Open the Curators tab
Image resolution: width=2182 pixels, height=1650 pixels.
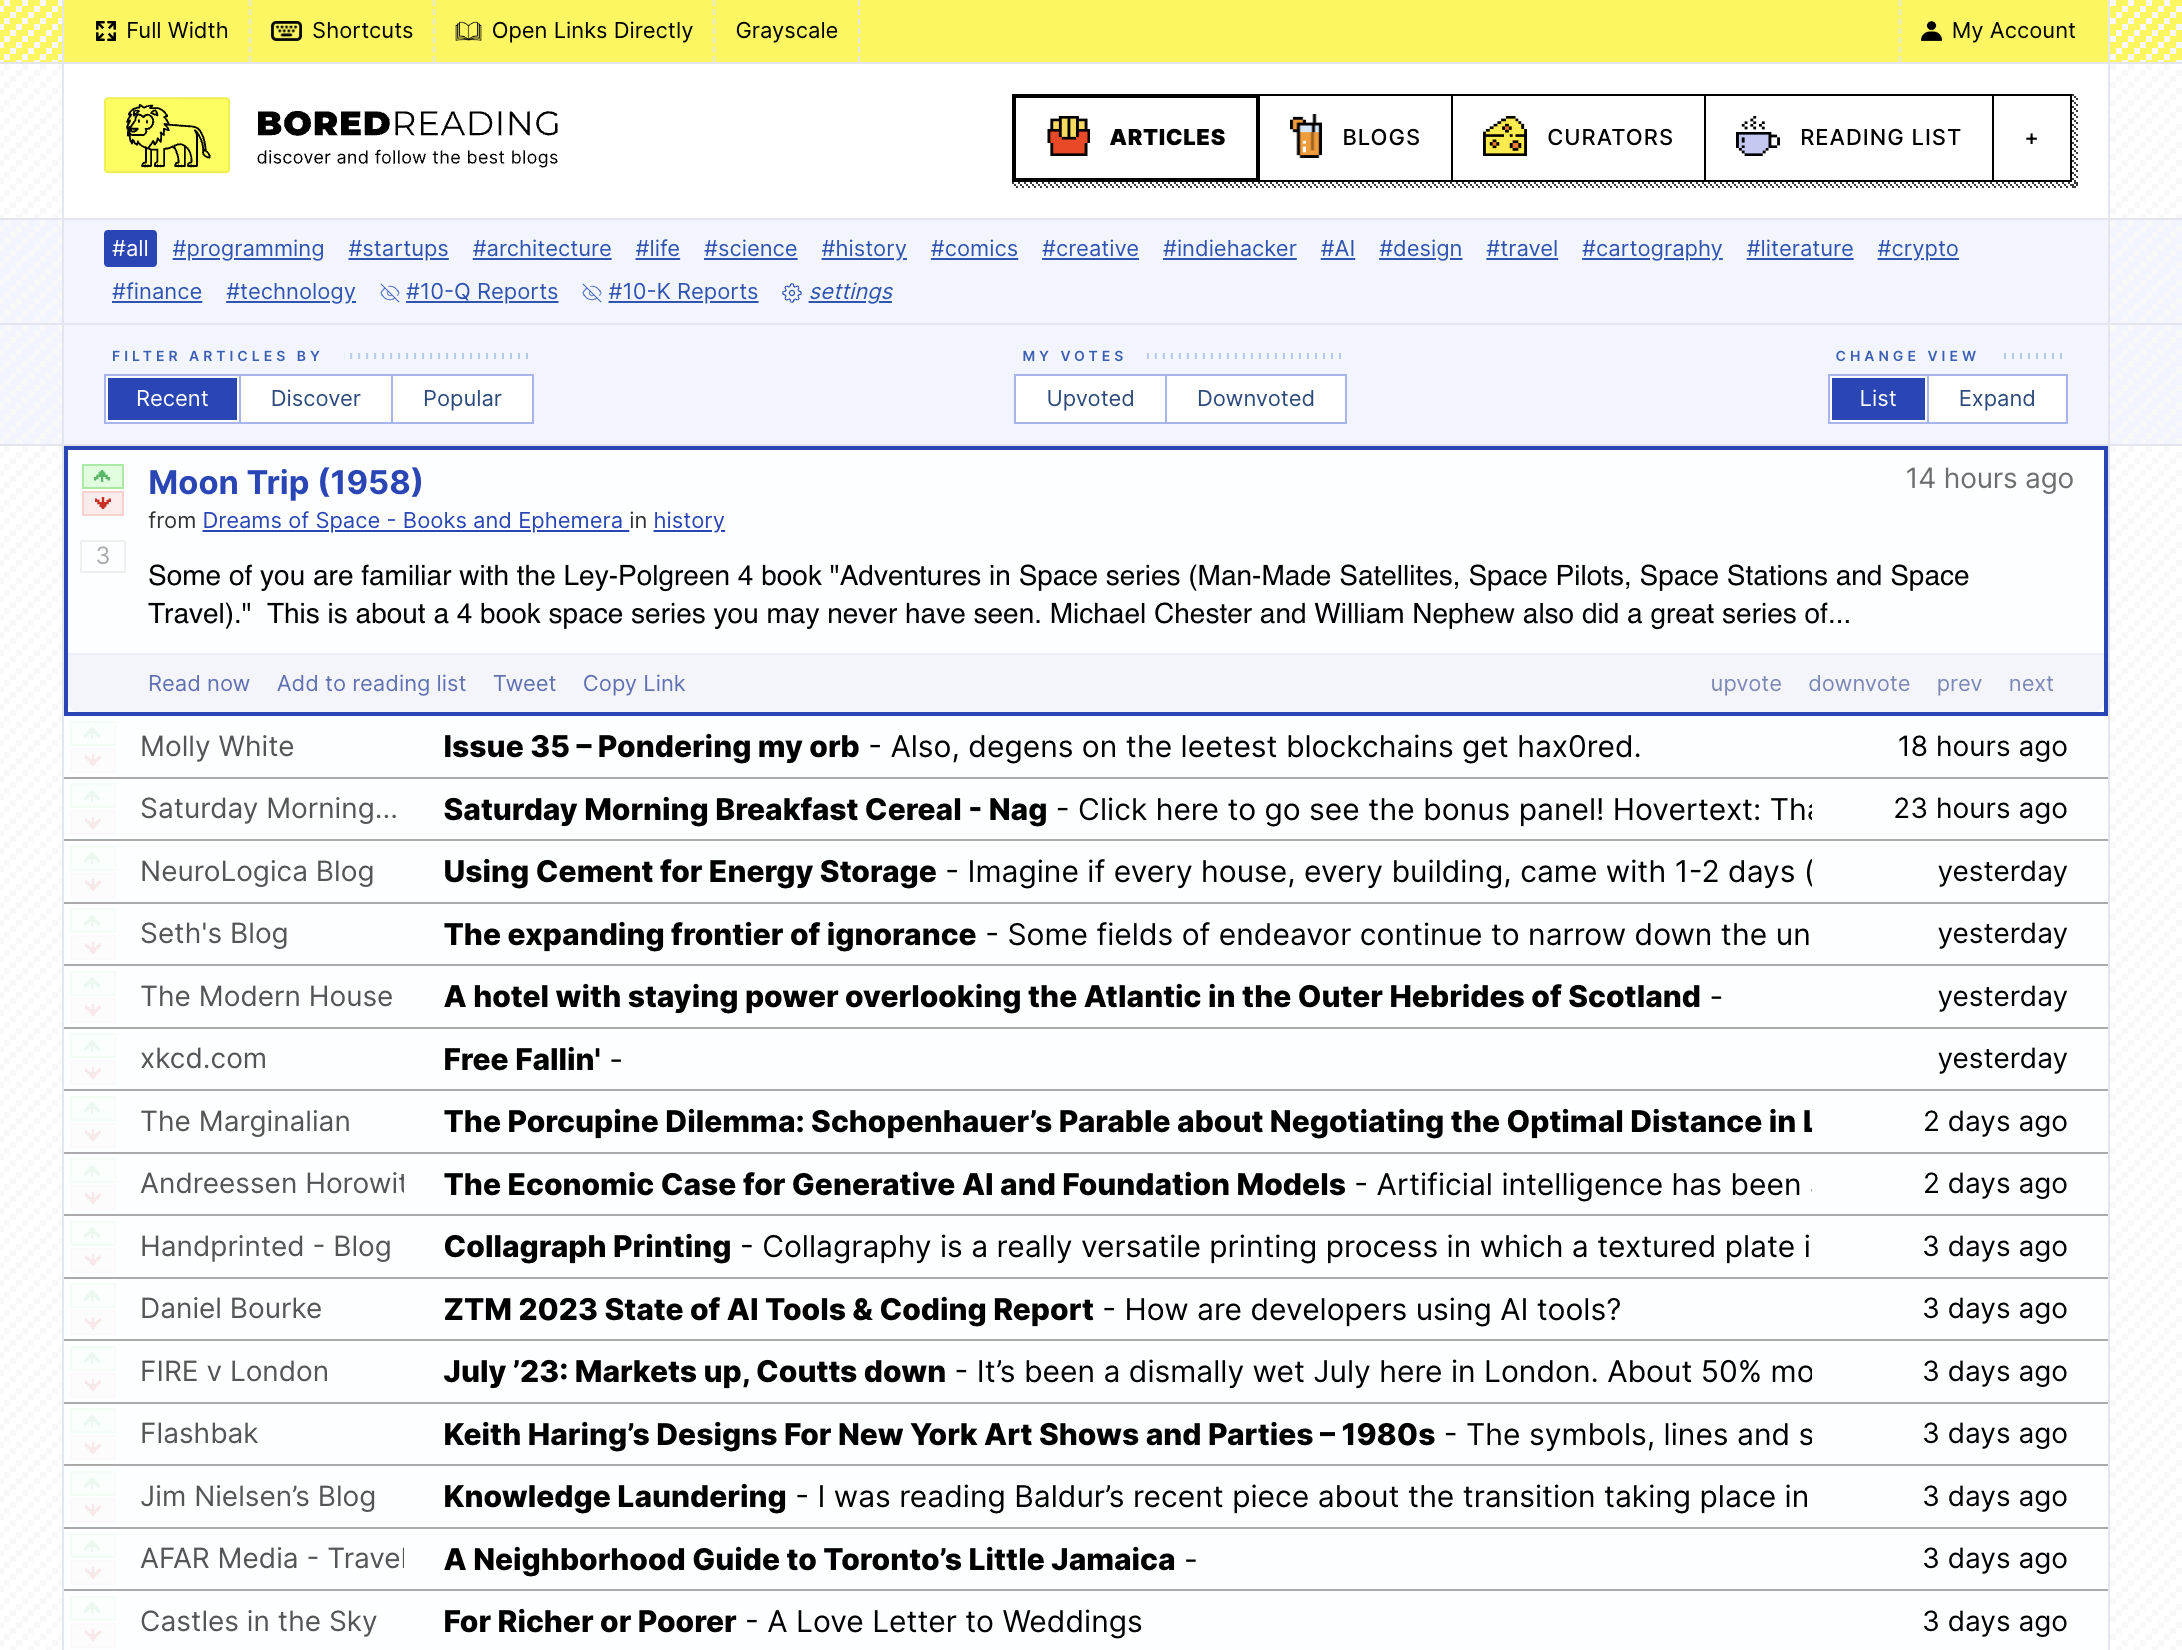(x=1578, y=138)
